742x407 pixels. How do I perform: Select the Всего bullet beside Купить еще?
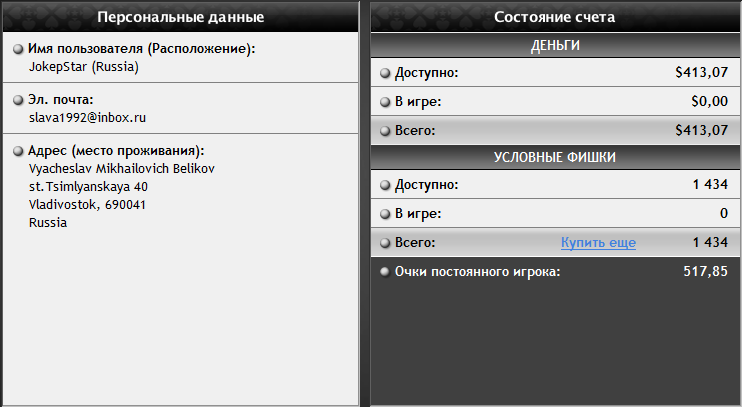tap(385, 243)
